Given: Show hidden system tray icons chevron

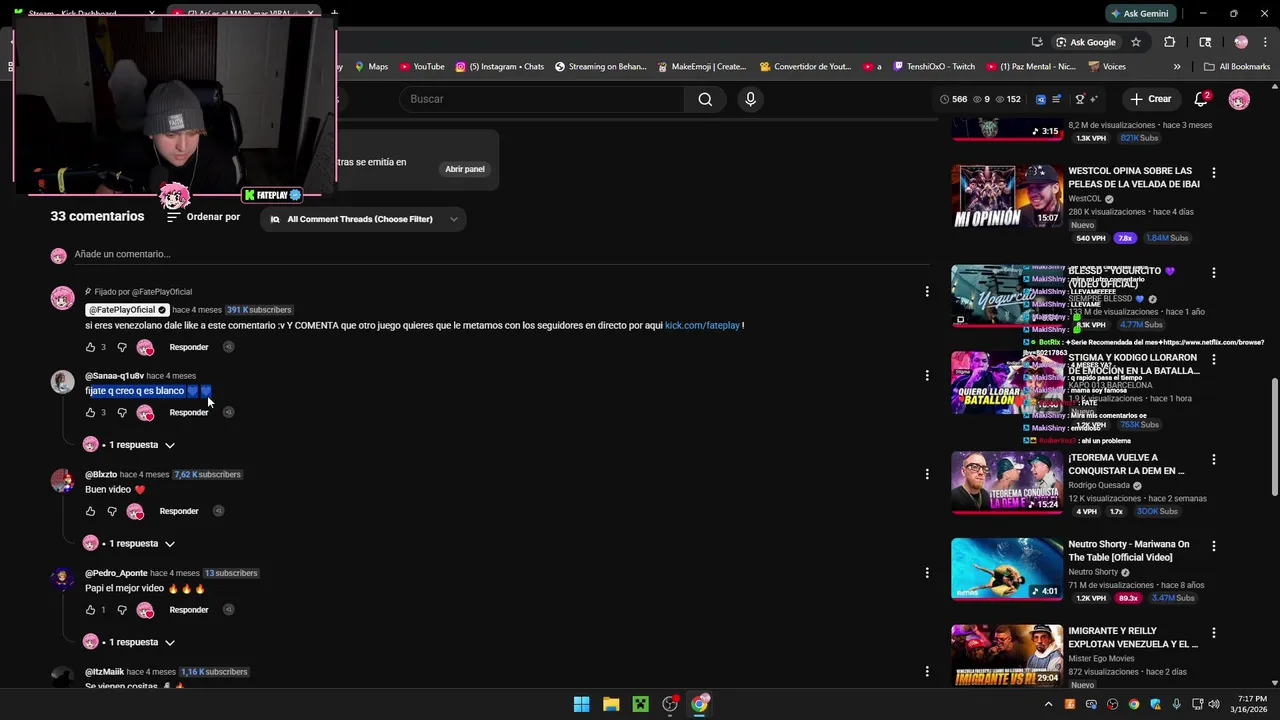Looking at the screenshot, I should tap(1048, 704).
